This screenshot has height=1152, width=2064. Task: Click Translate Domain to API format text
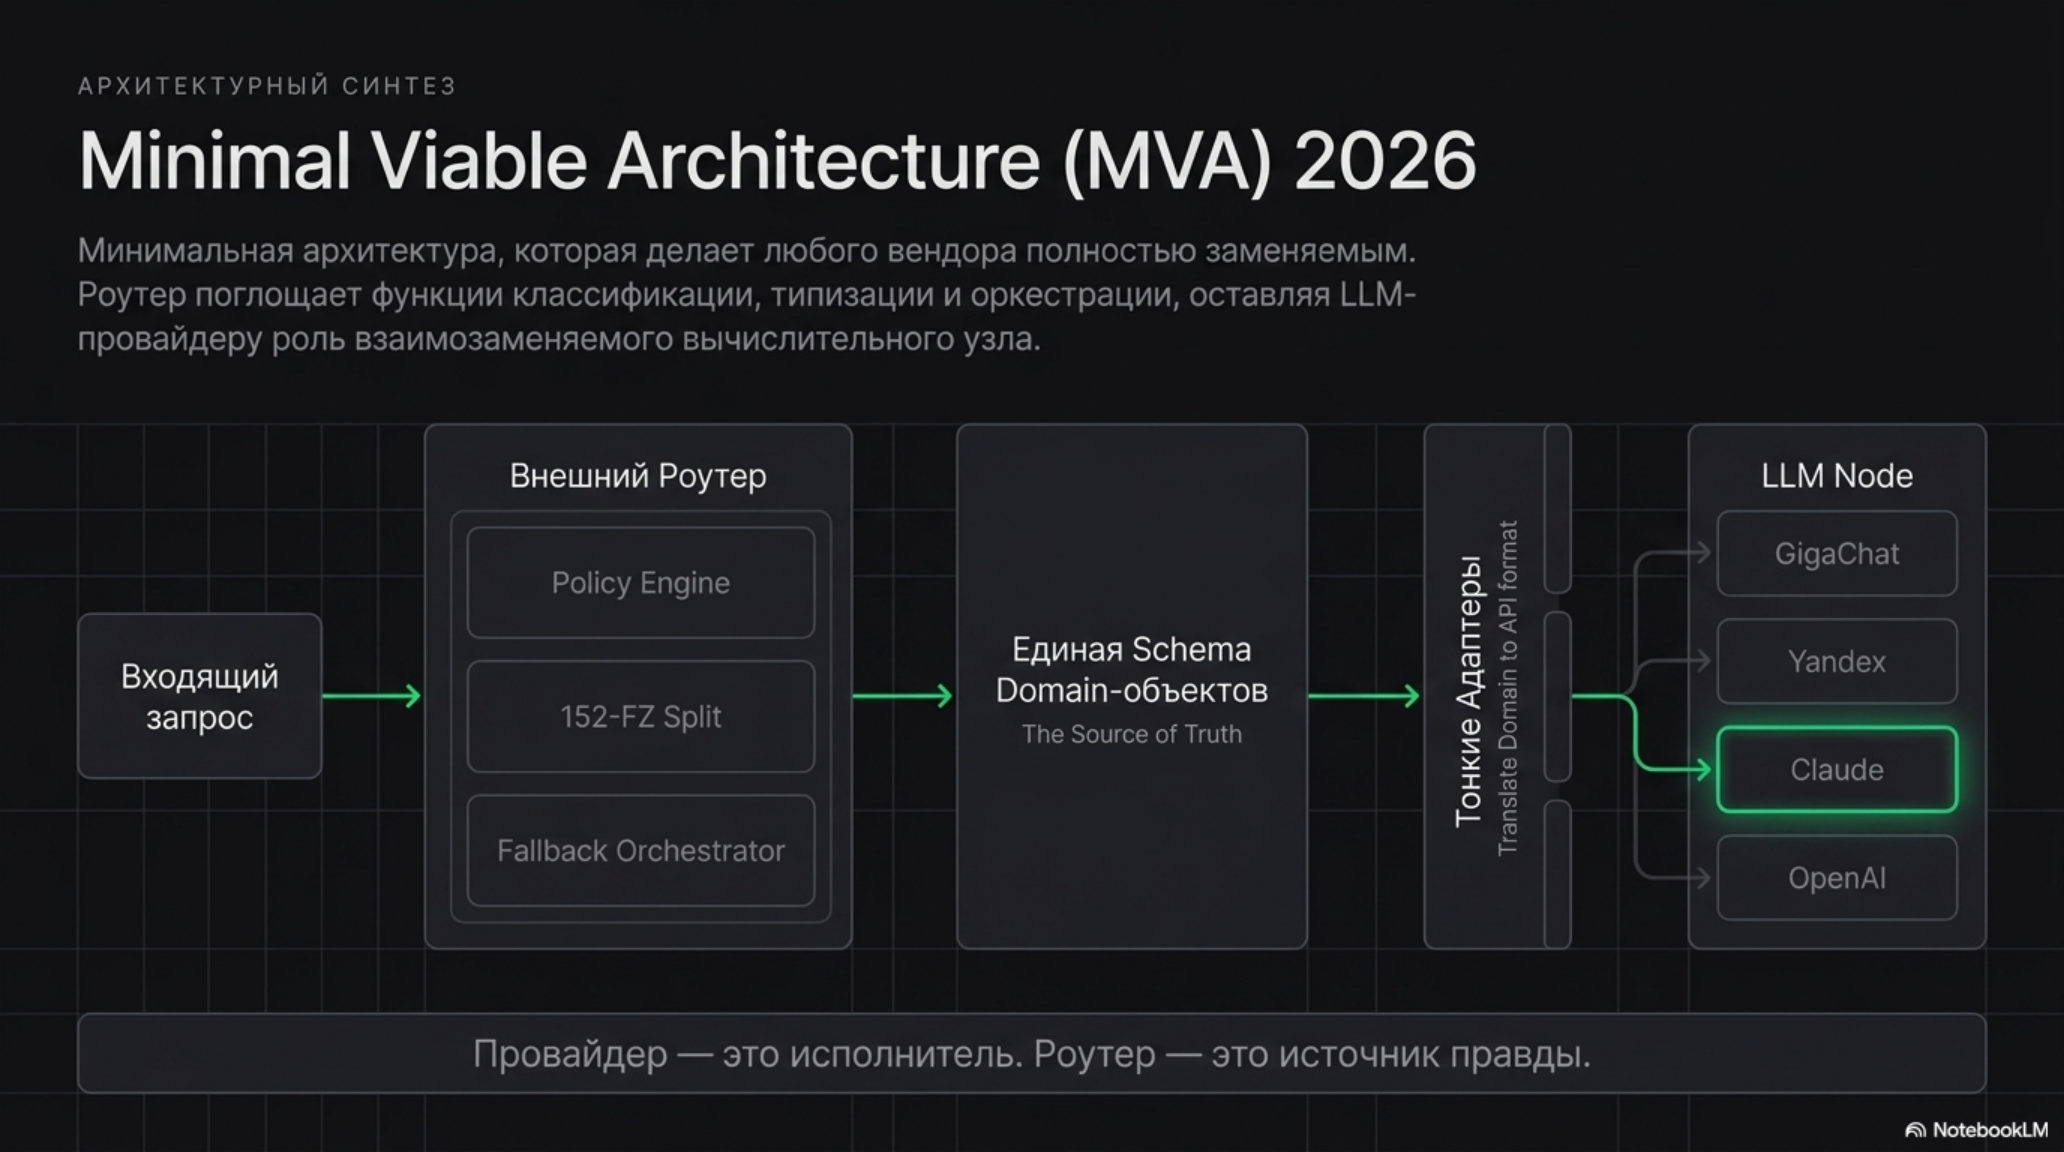coord(1508,688)
